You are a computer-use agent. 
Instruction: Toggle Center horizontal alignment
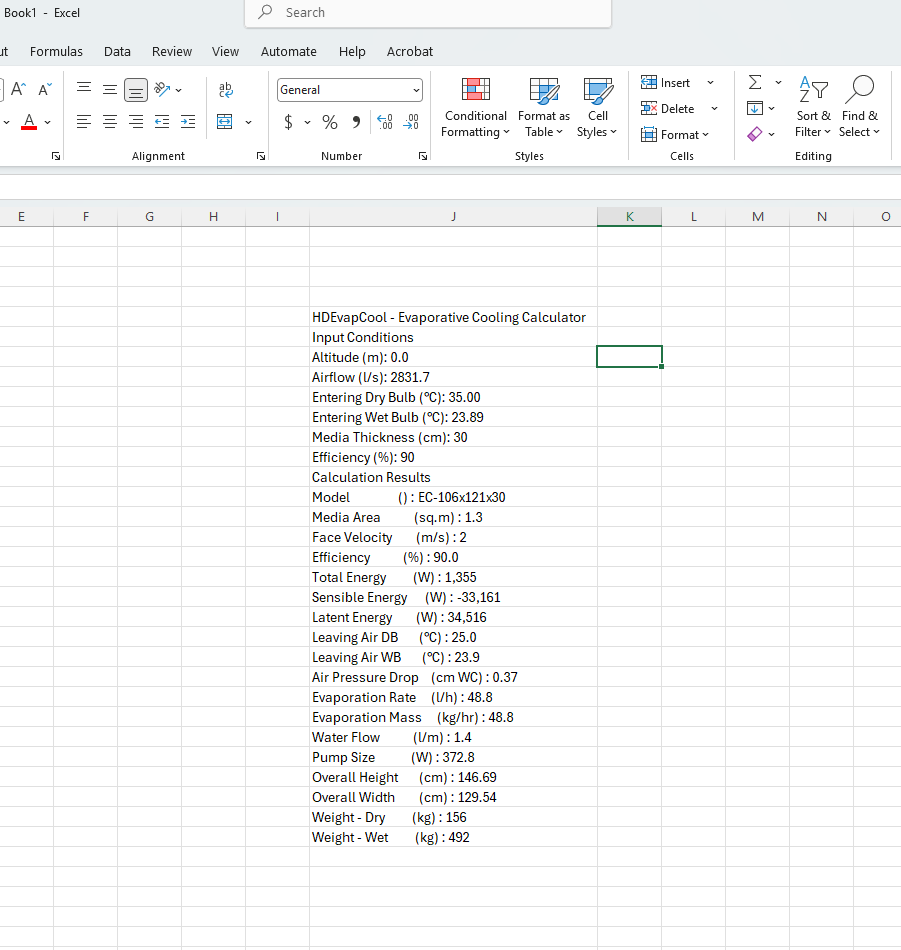point(110,122)
